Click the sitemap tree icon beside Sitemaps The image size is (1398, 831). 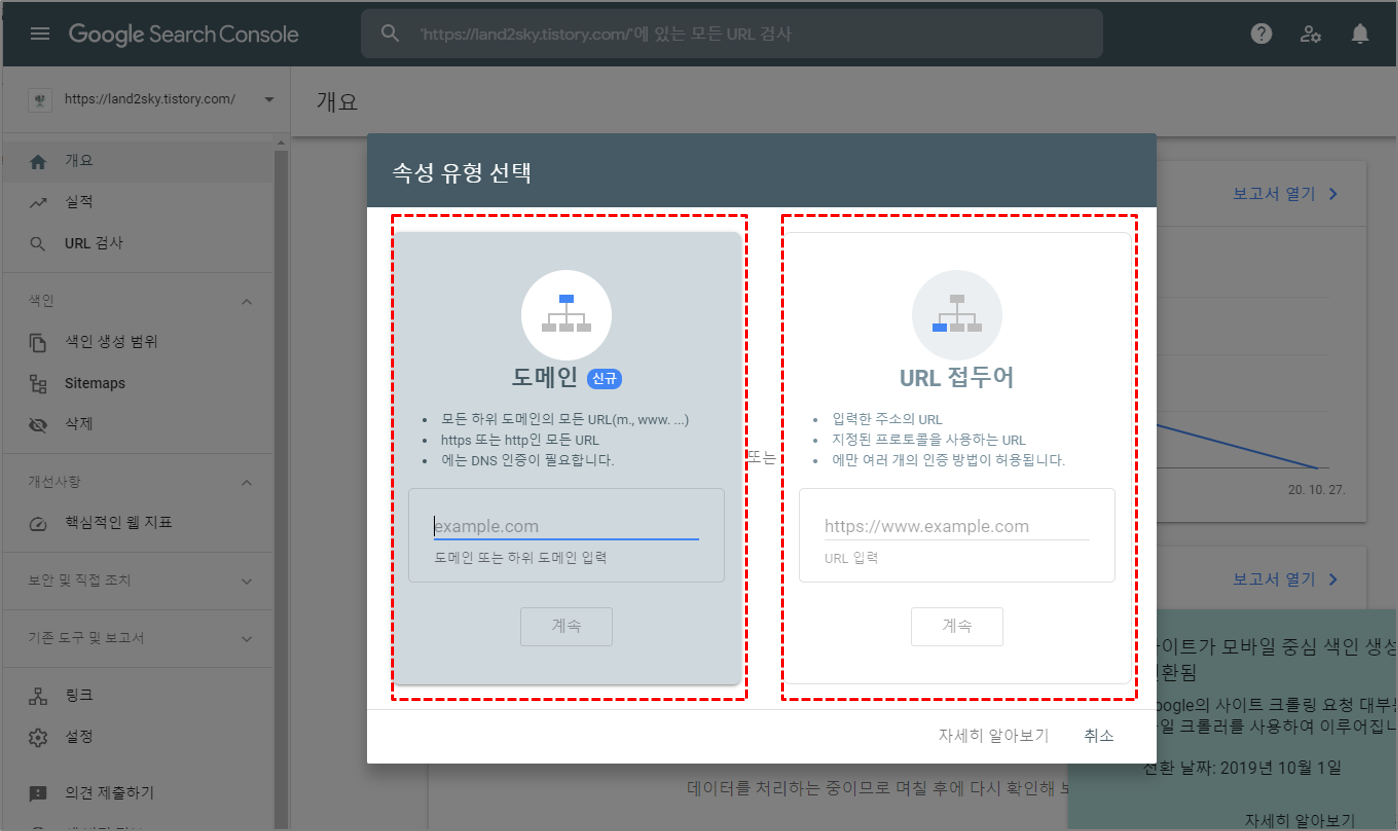(x=38, y=383)
